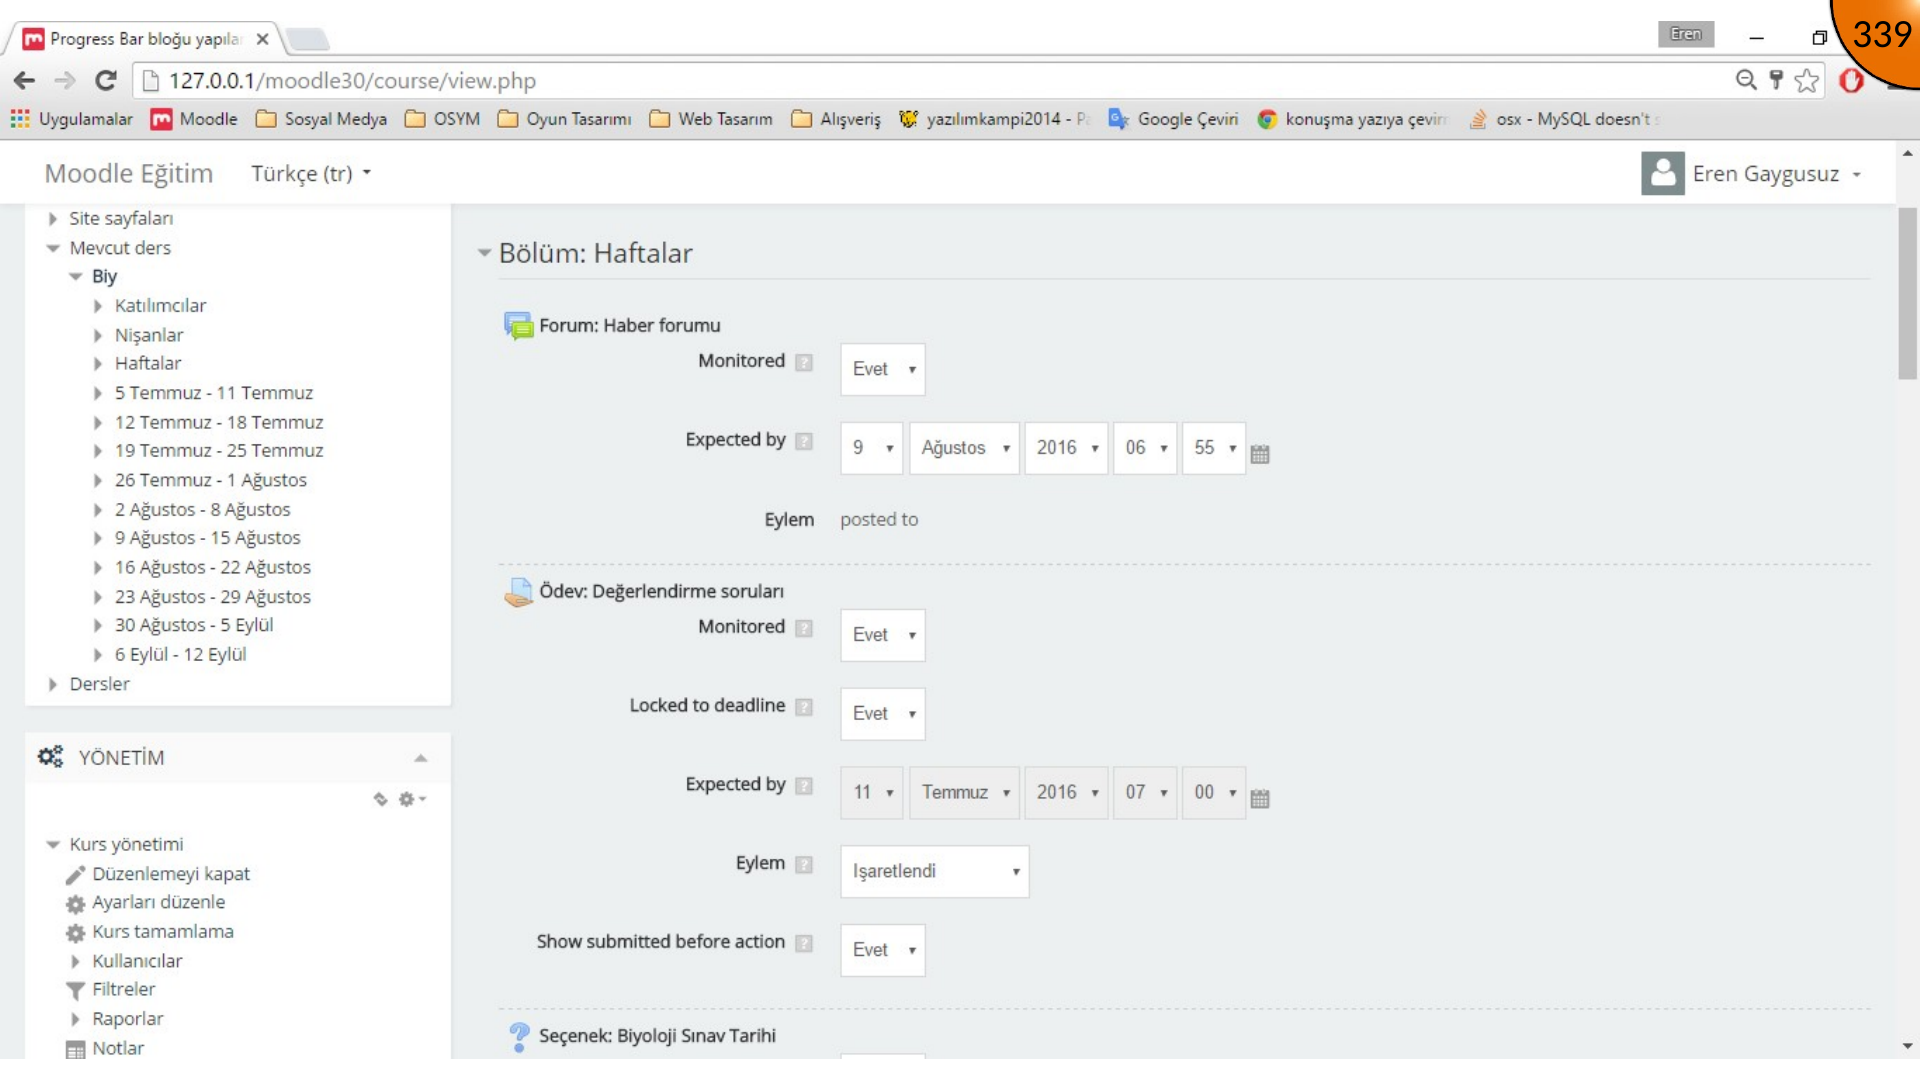Expand Raporlar under Kurs yönetimi

[76, 1020]
